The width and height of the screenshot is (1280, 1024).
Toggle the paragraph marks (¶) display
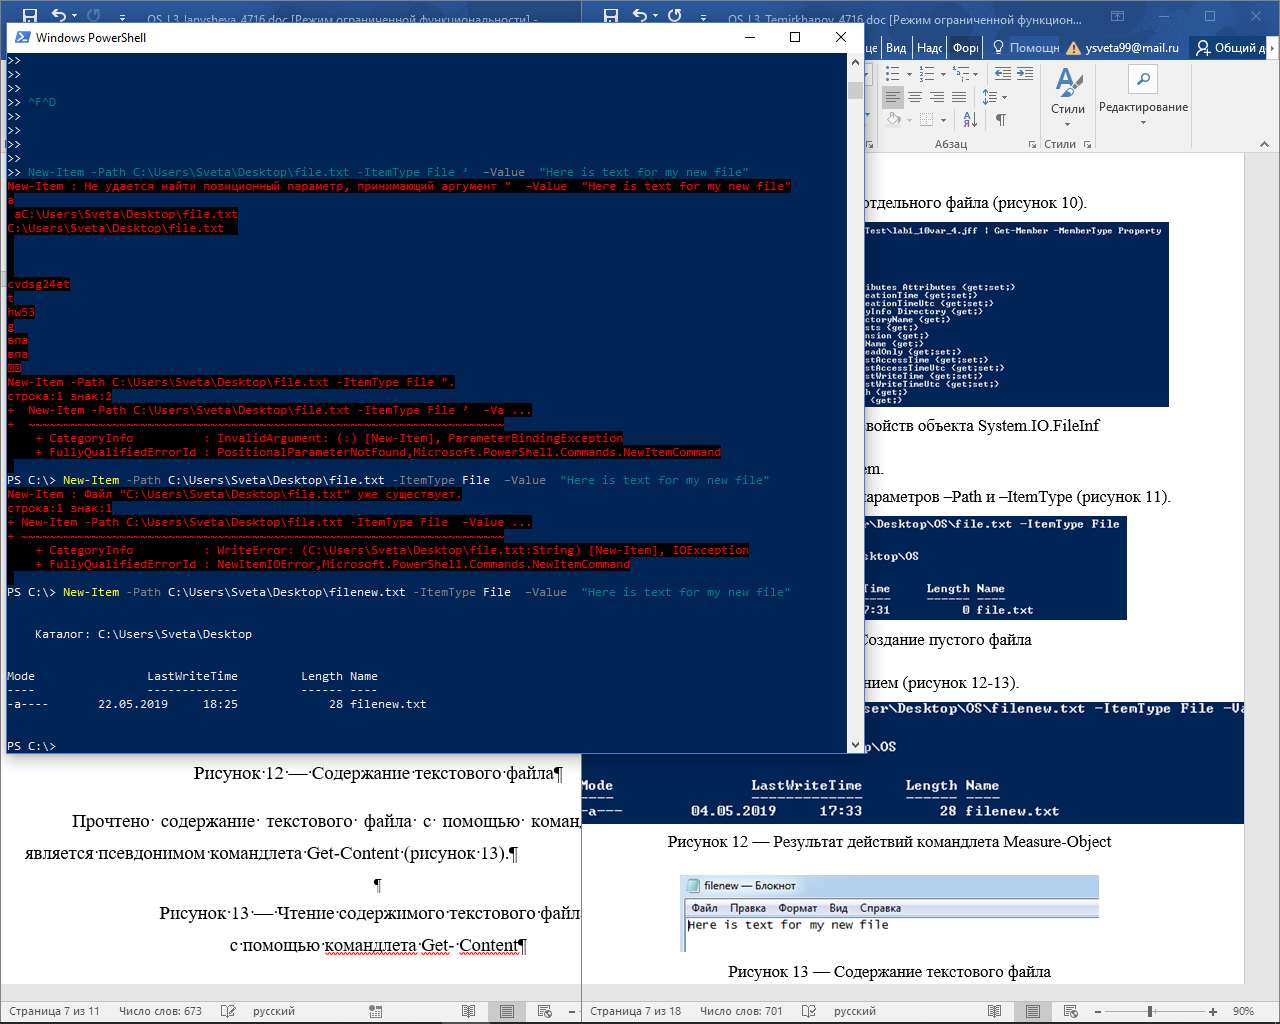[x=1000, y=120]
